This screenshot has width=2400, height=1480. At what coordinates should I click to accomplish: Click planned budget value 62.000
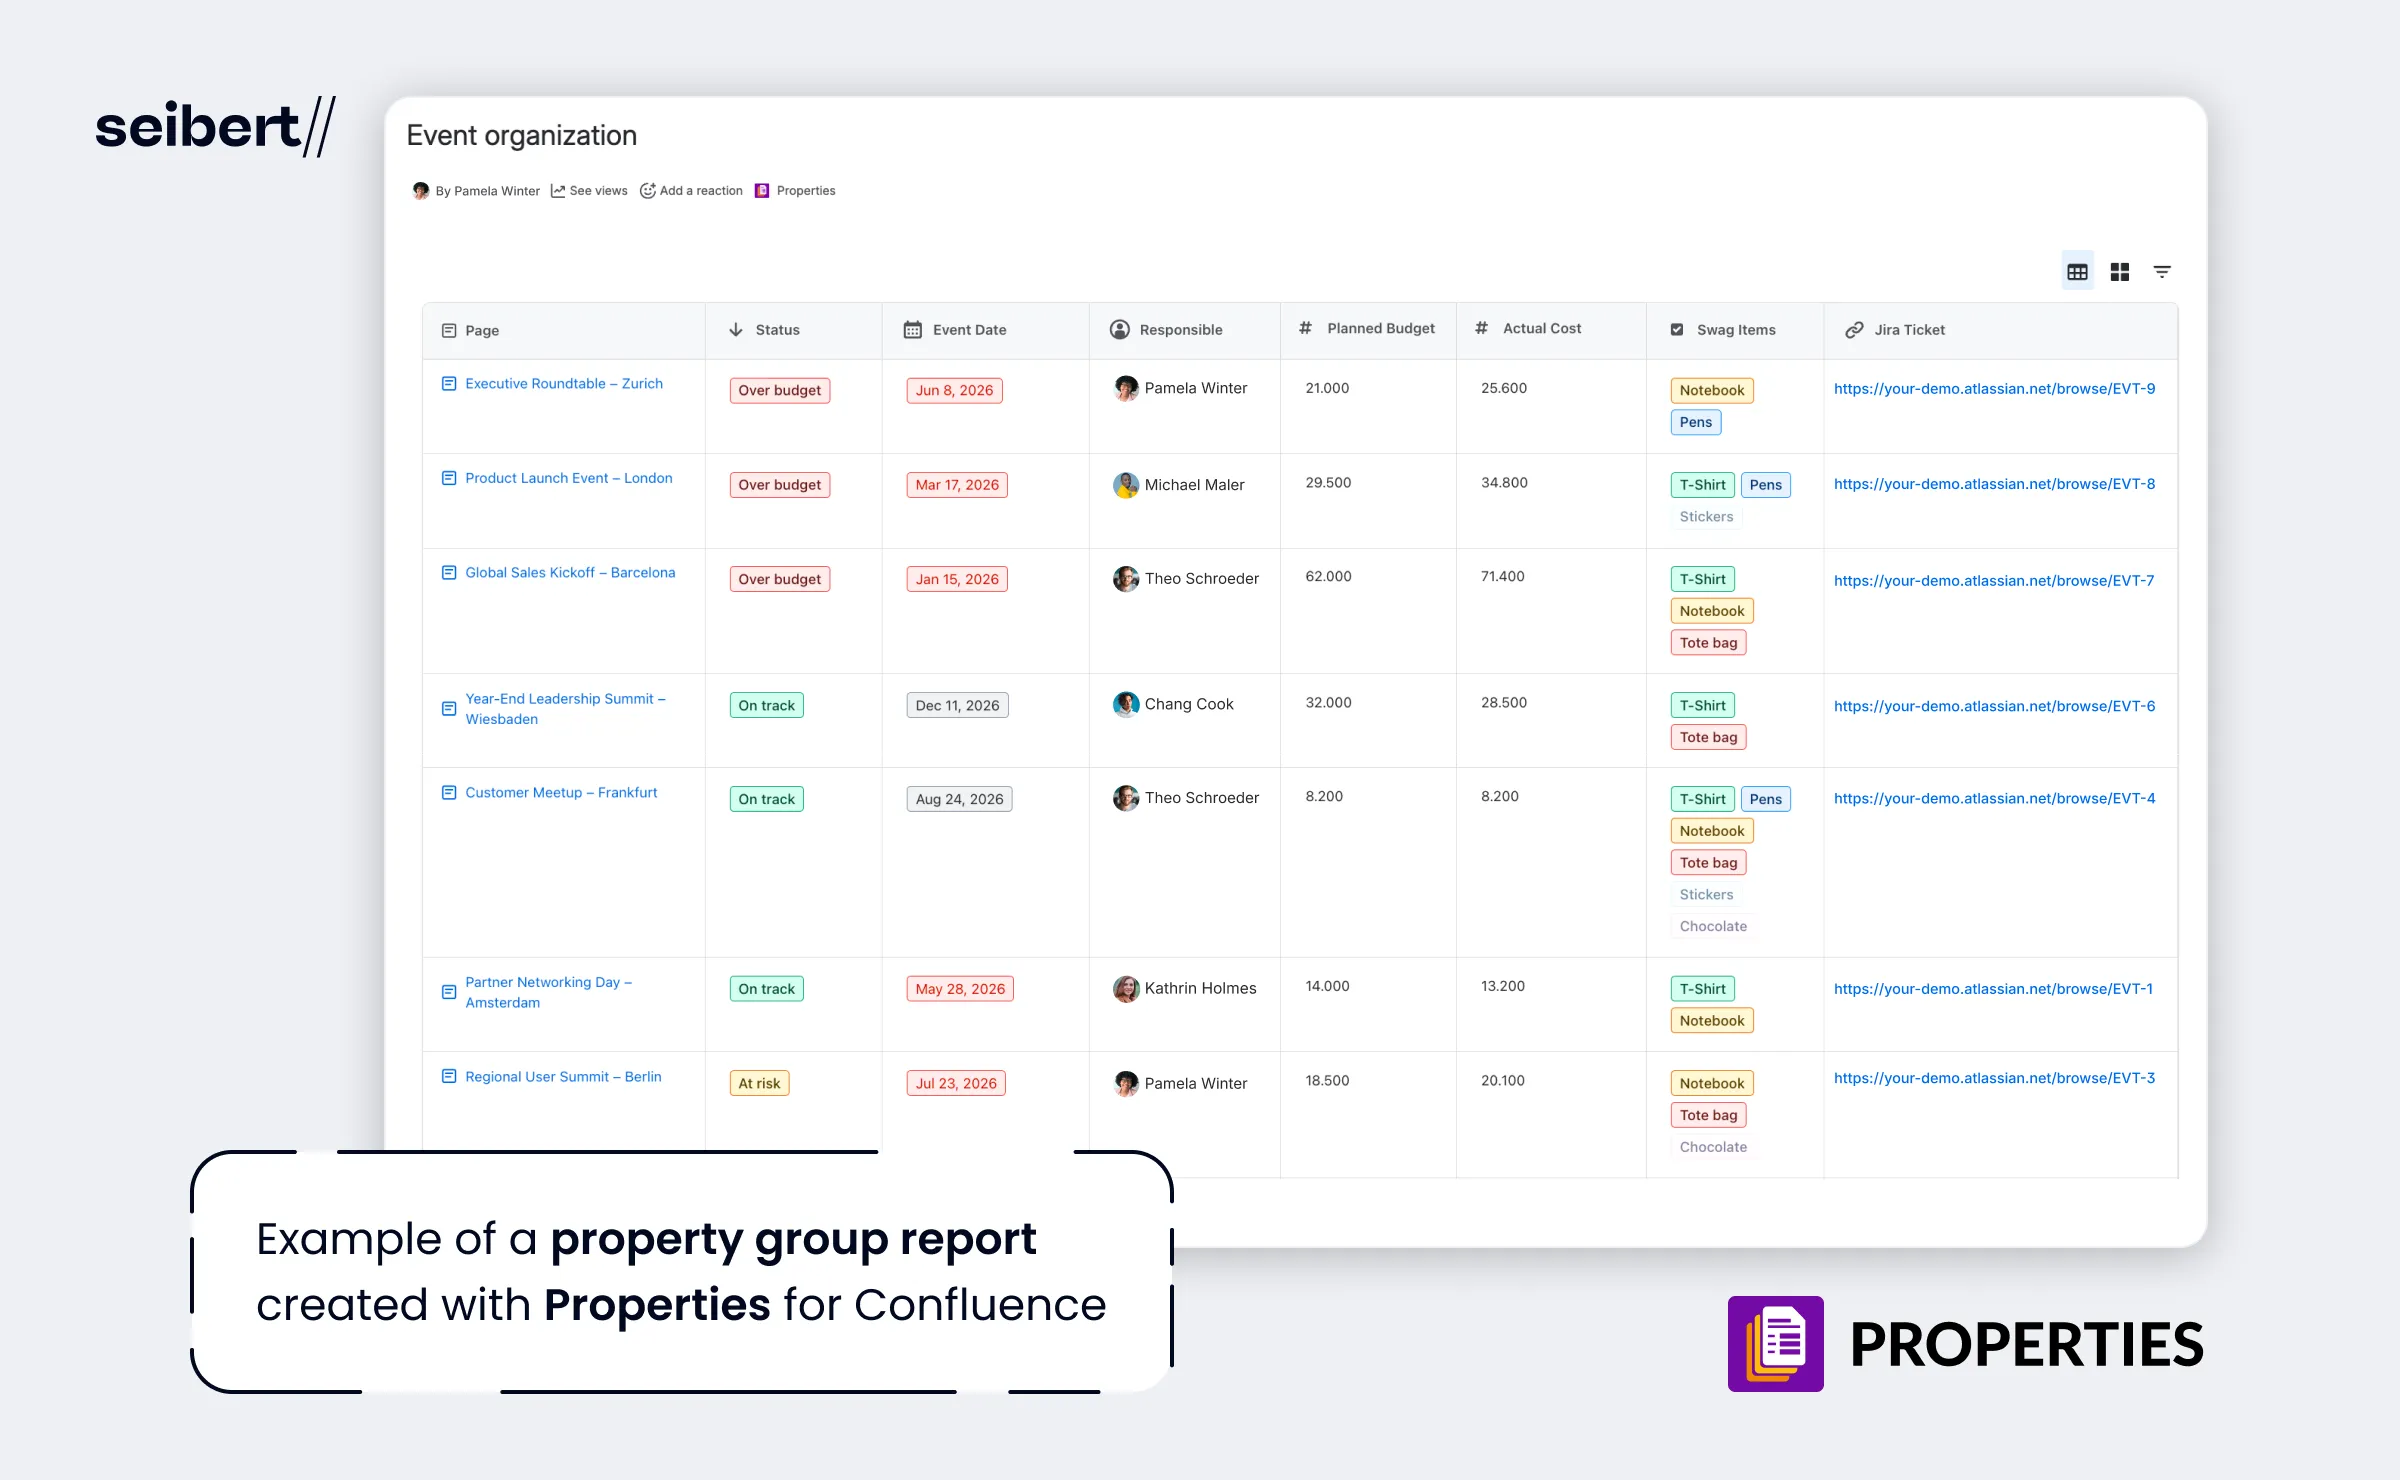click(x=1328, y=577)
